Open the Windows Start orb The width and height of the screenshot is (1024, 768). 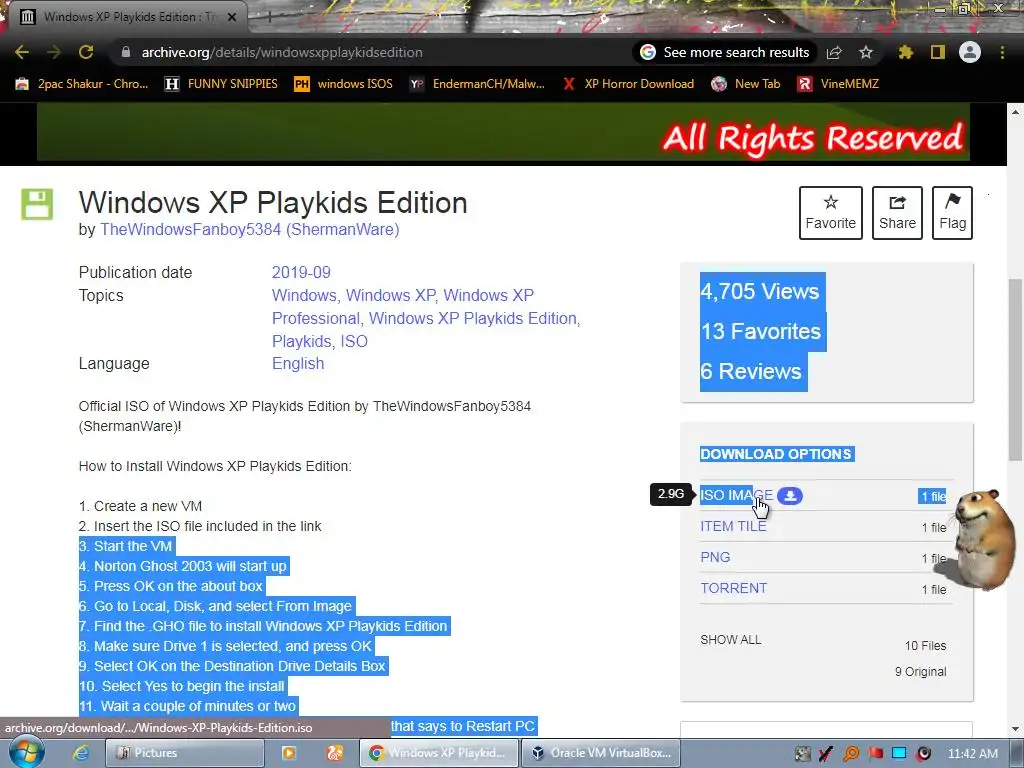[27, 752]
